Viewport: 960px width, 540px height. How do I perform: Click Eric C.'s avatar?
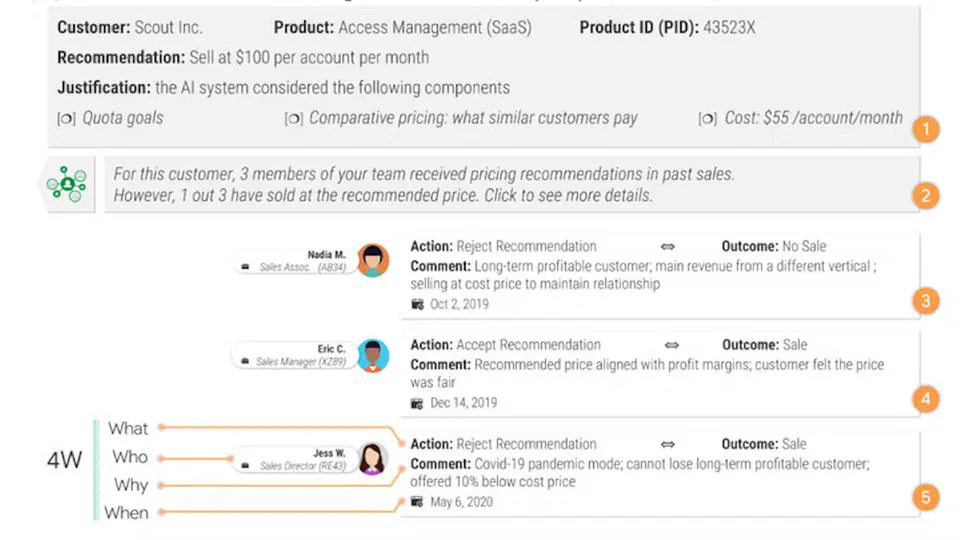pos(372,355)
